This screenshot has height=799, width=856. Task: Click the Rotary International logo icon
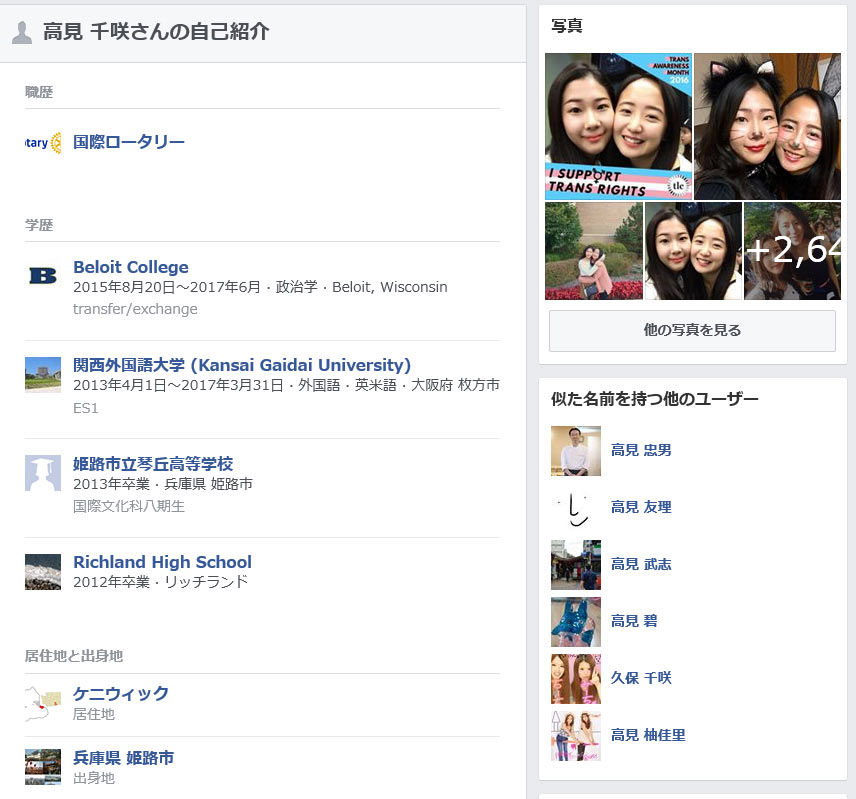43,143
